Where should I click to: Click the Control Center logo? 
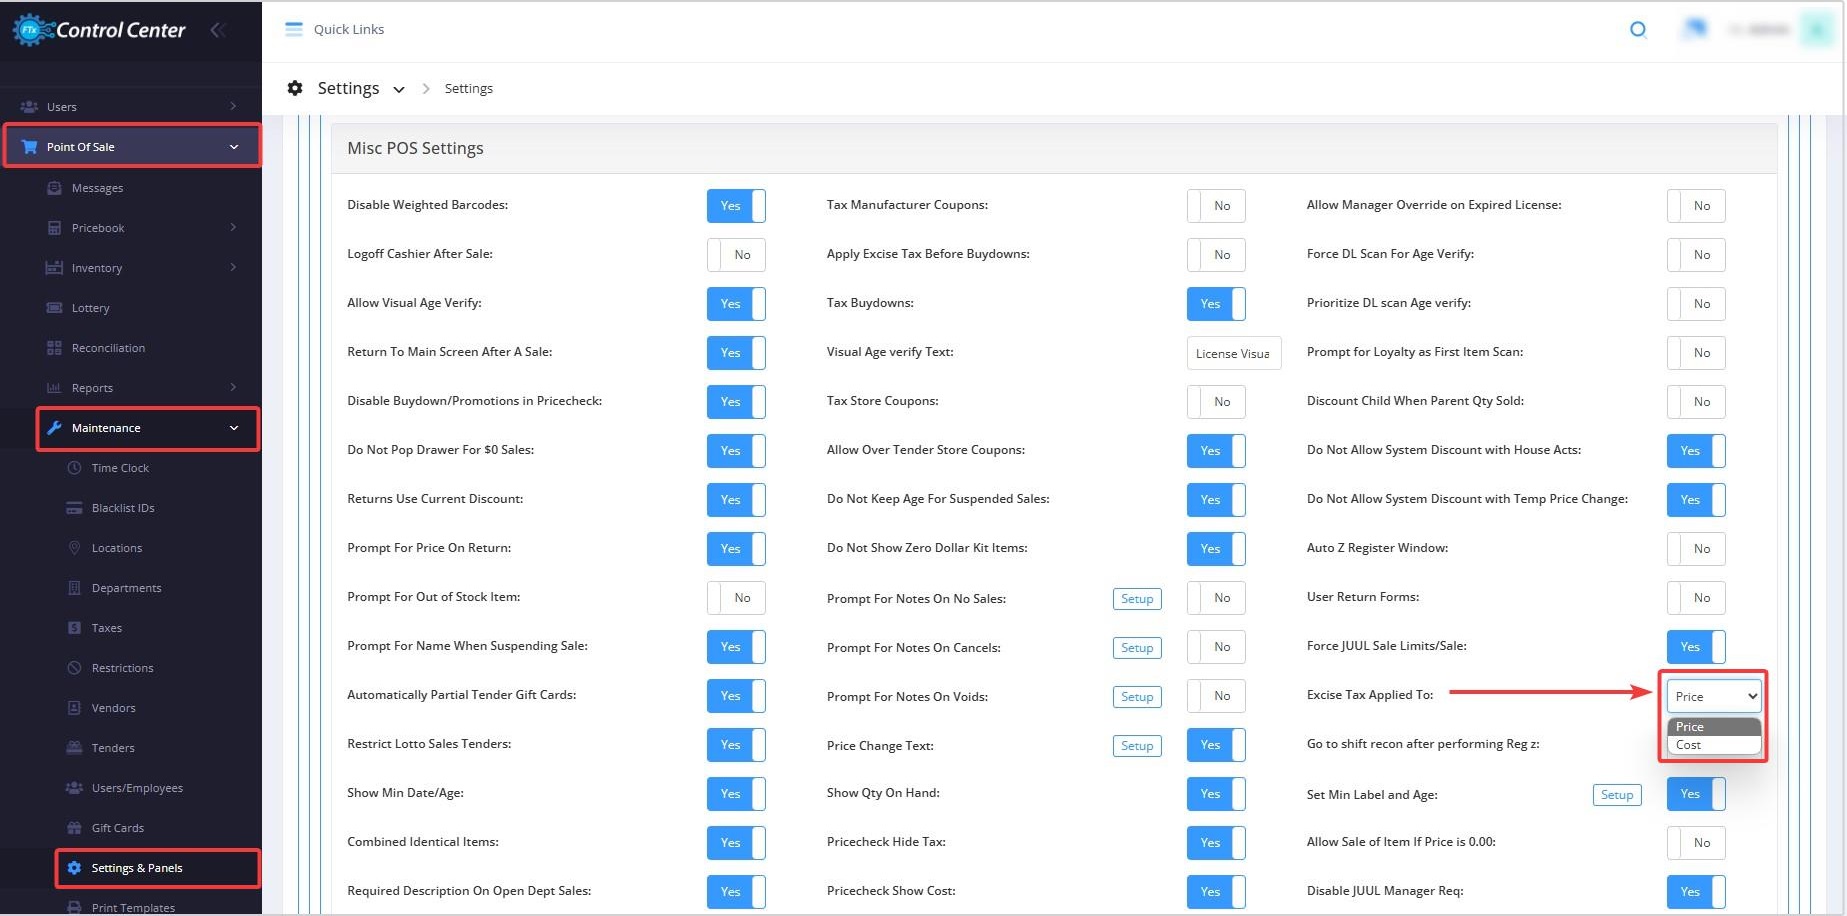click(99, 30)
